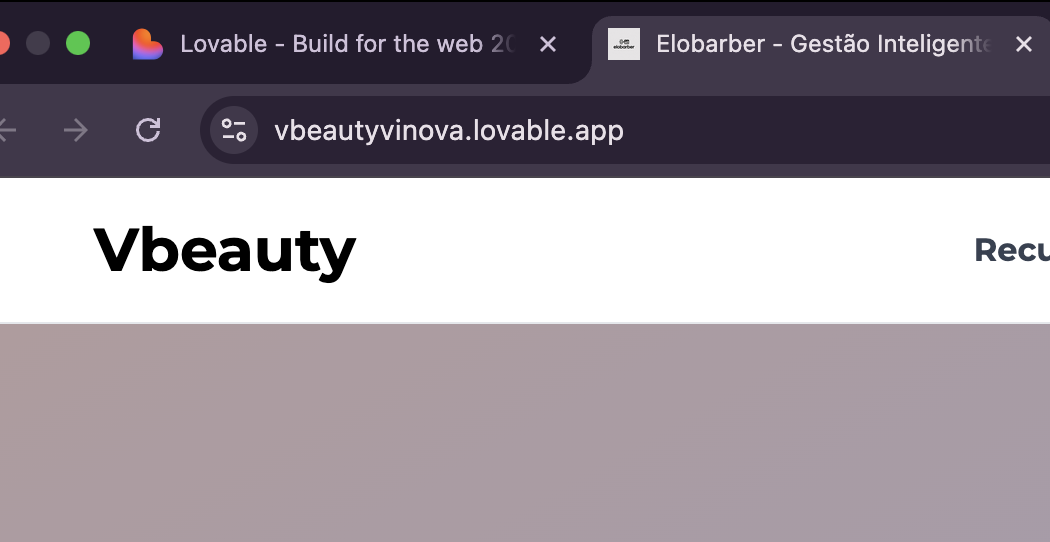Click the Elobarber tab favicon
Image resolution: width=1050 pixels, height=542 pixels.
click(x=624, y=44)
